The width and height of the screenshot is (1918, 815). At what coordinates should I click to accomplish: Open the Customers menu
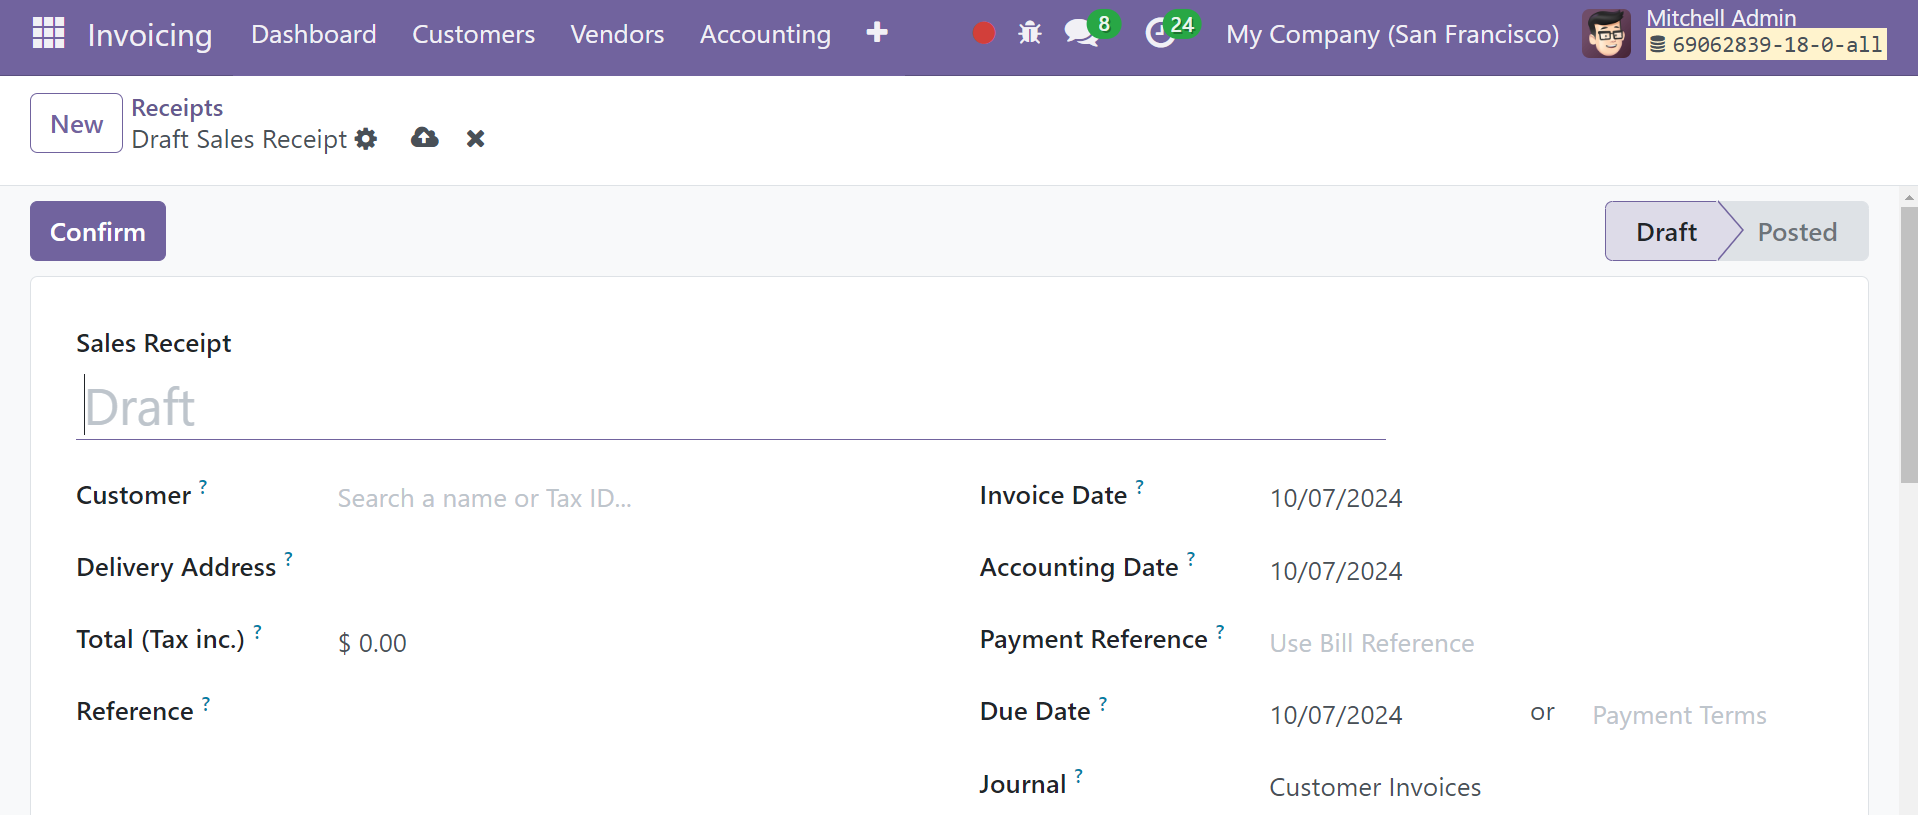pos(474,34)
